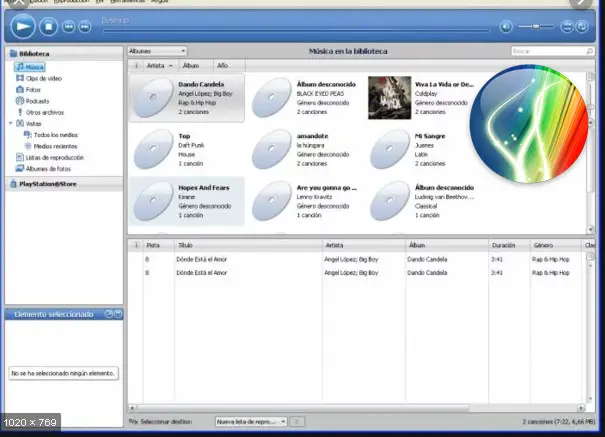605x437 pixels.
Task: Go to Fotos in the sidebar
Action: (33, 89)
